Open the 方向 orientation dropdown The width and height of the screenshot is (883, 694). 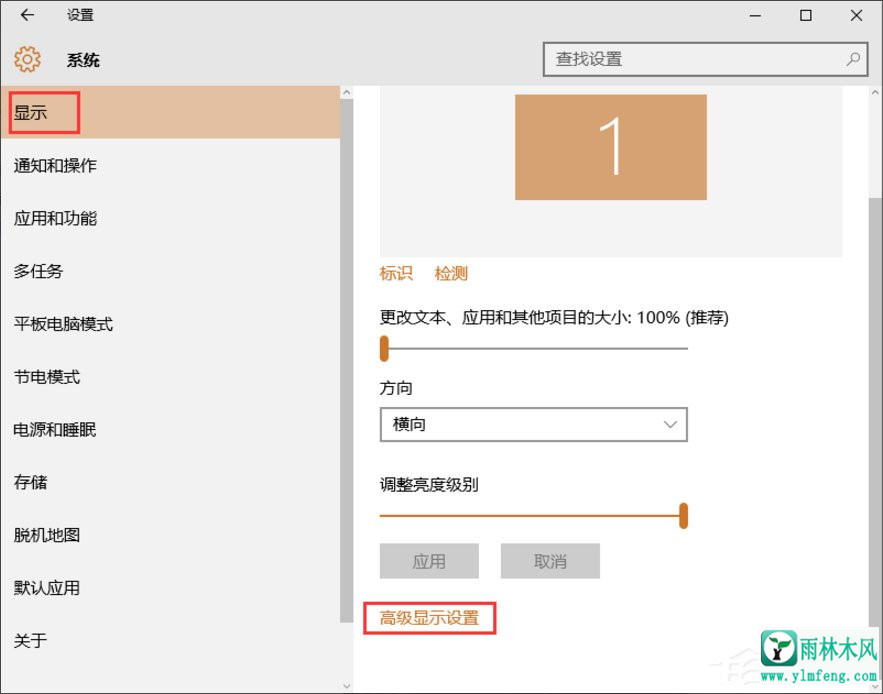(533, 424)
